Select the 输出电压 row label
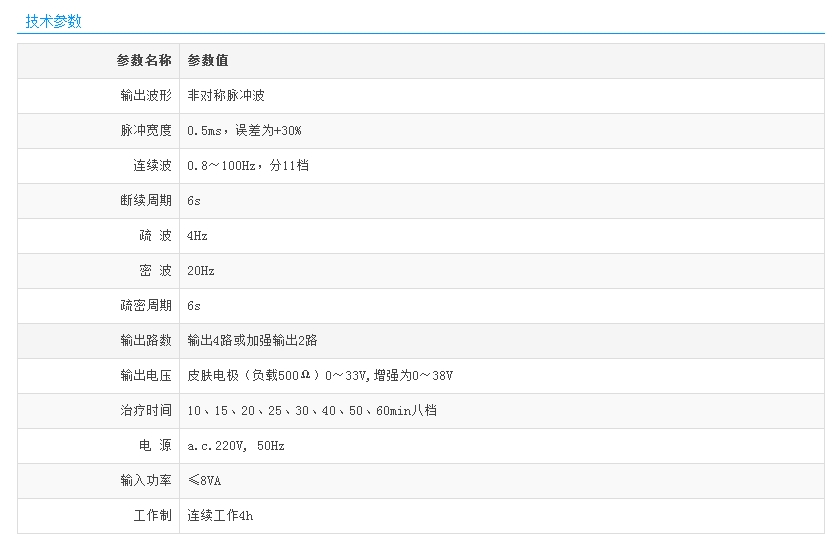The height and width of the screenshot is (546, 837). click(146, 376)
